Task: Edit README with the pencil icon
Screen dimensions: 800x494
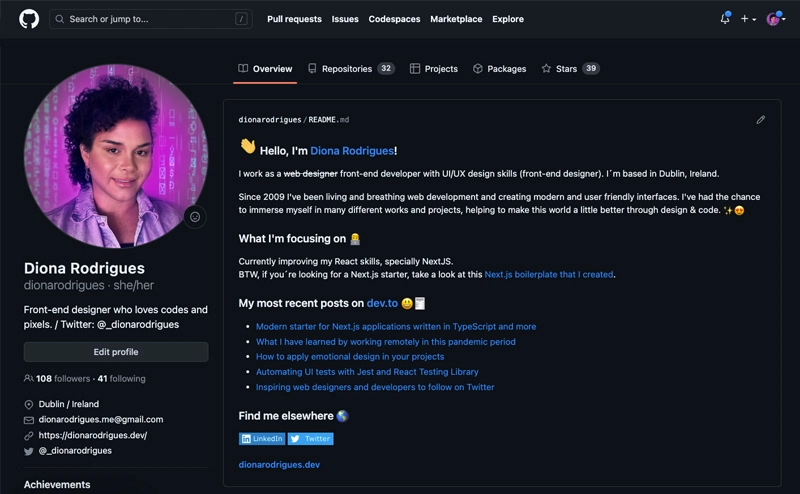Action: [x=761, y=119]
